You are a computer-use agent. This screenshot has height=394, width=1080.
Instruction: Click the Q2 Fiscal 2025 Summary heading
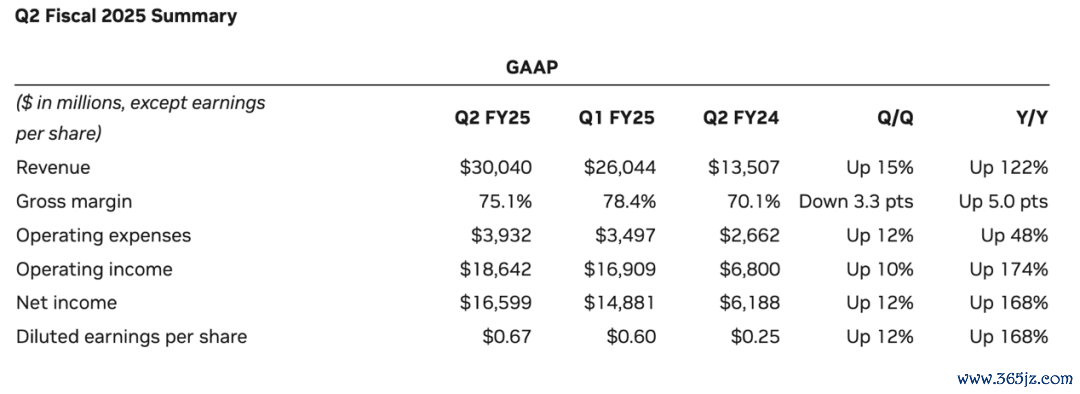[126, 16]
